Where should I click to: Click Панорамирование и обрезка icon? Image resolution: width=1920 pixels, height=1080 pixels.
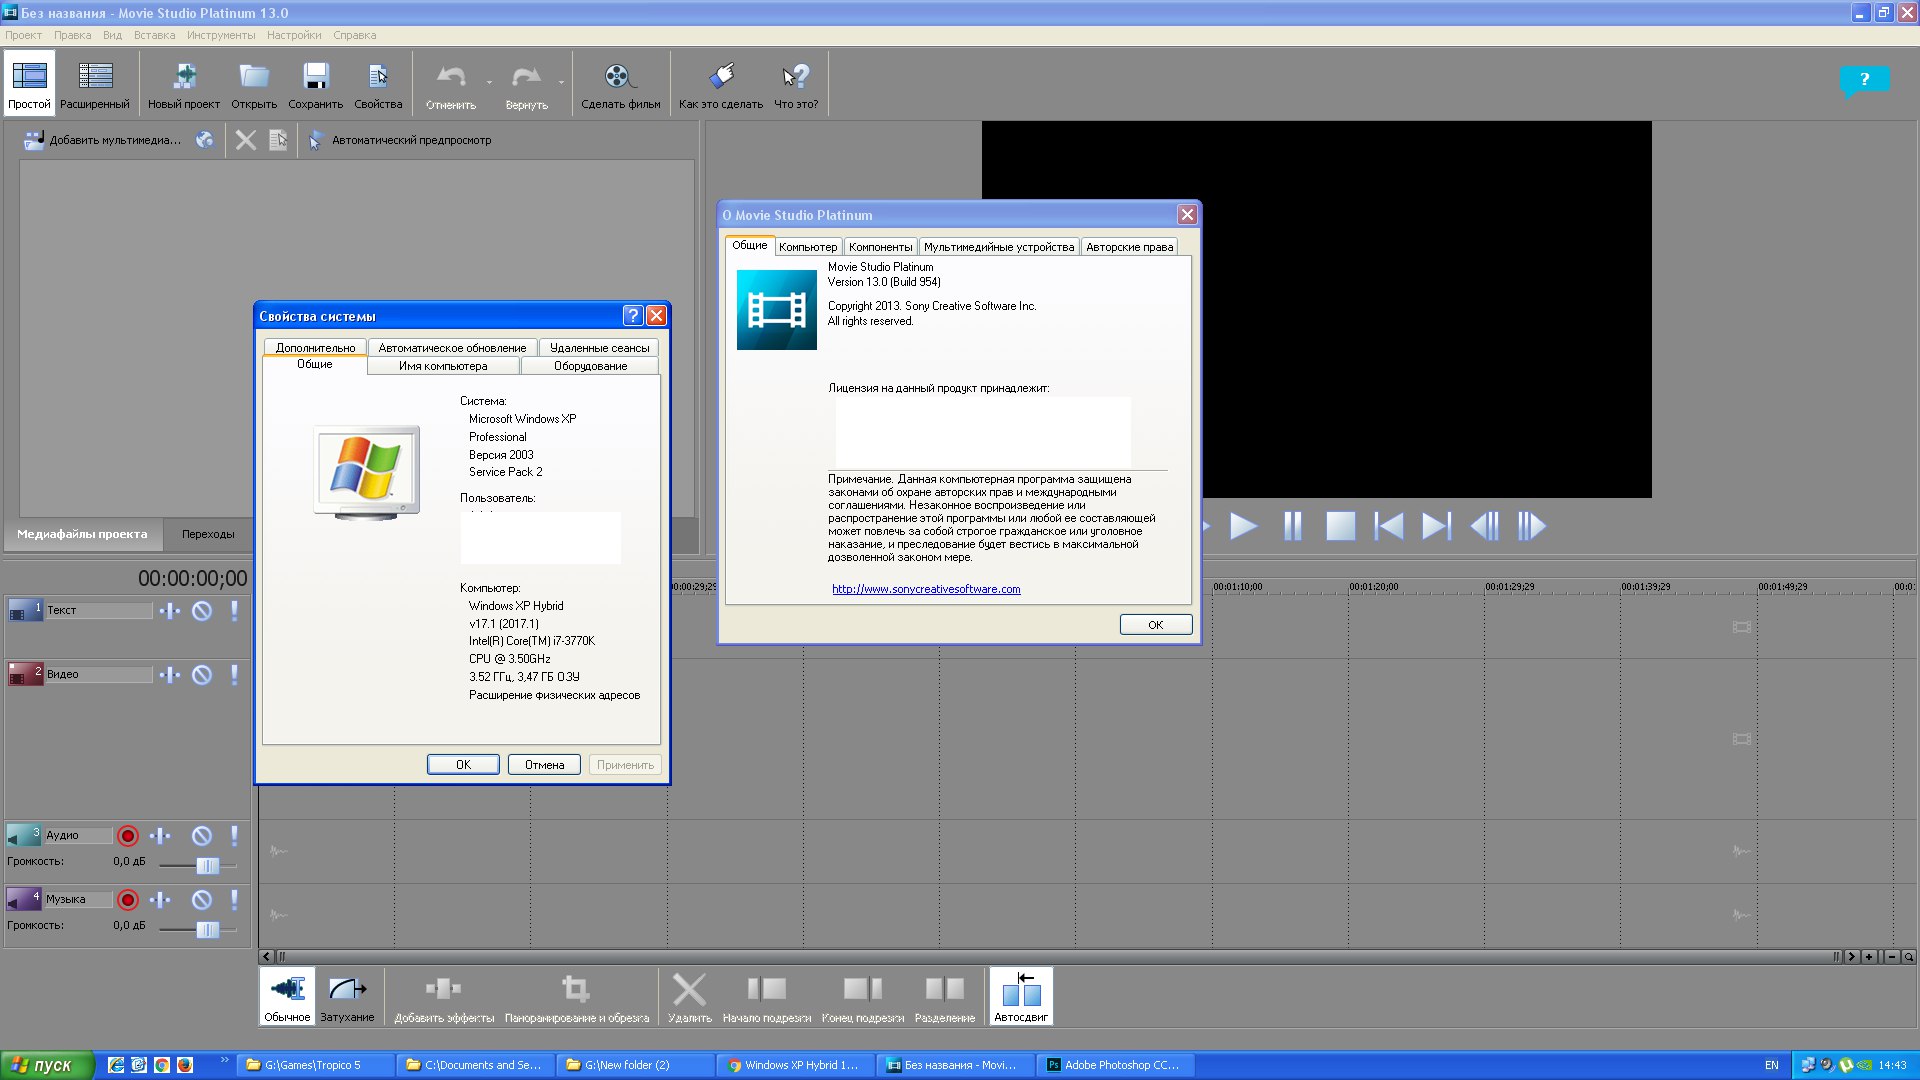(x=576, y=996)
